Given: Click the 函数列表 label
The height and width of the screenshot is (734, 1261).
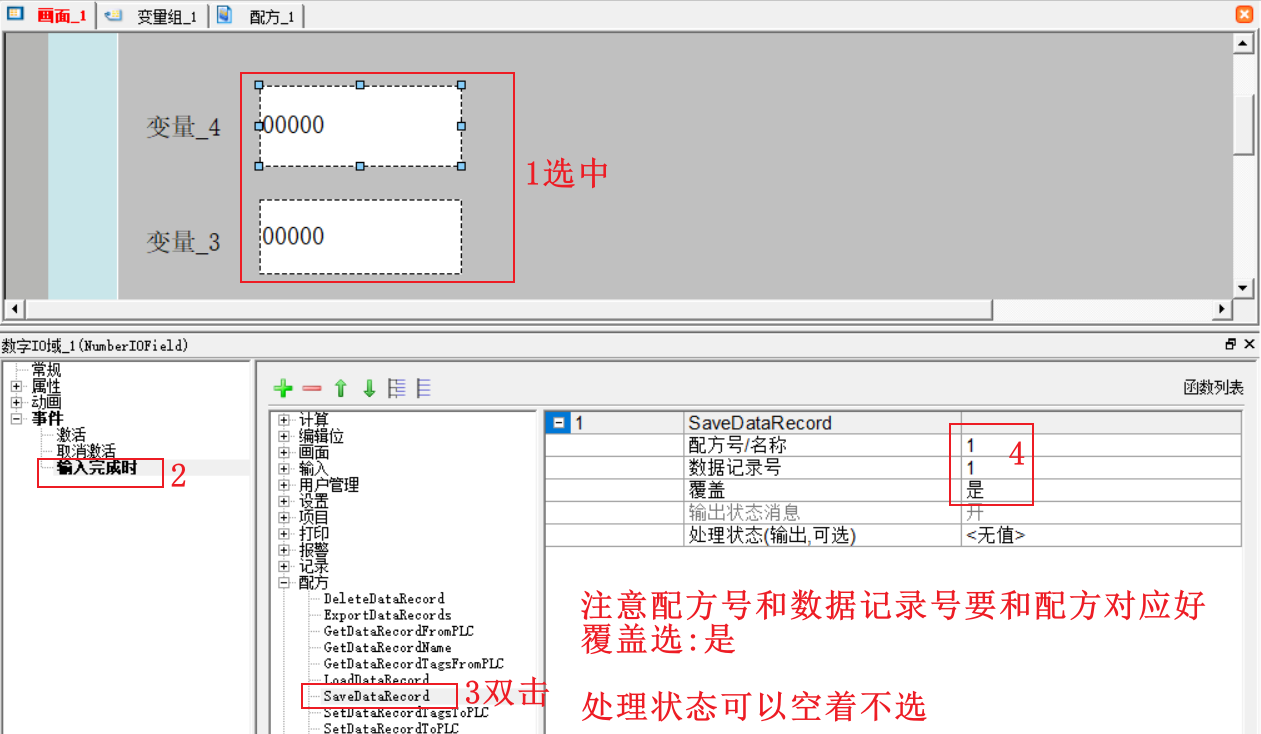Looking at the screenshot, I should click(x=1213, y=388).
